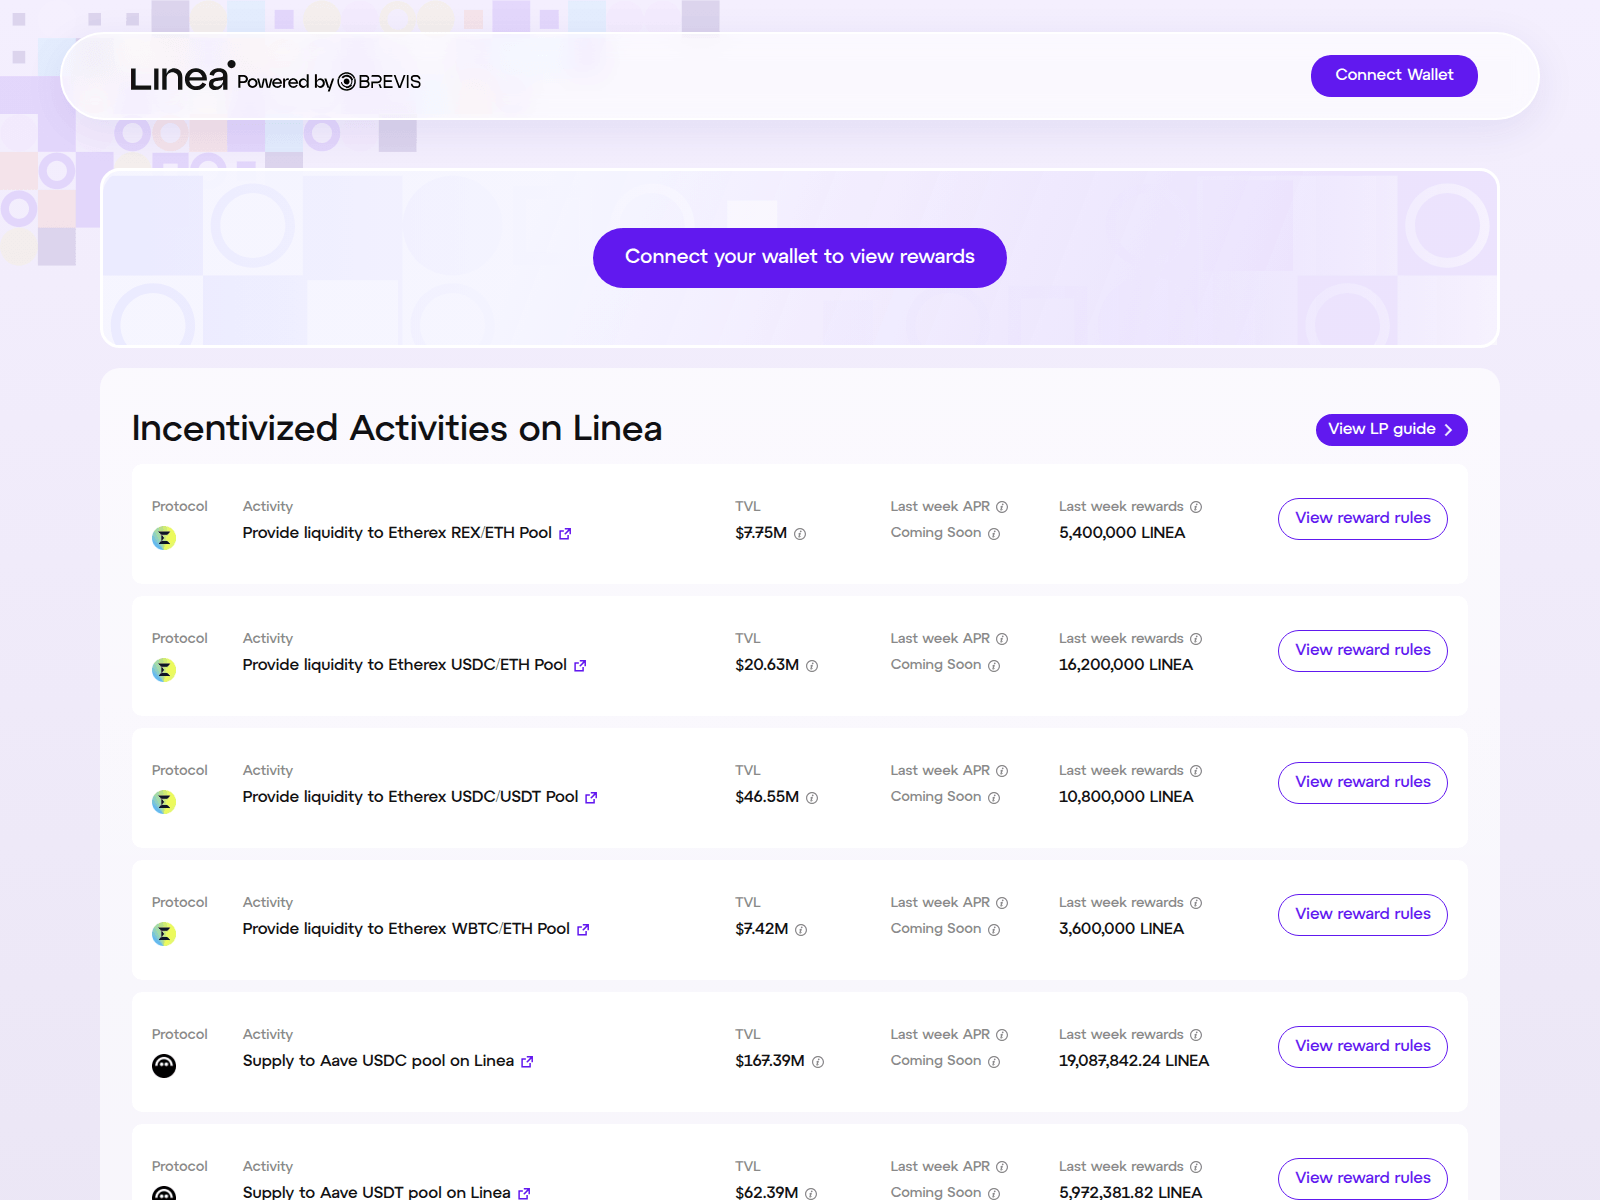Click Last week rewards info icon, REX/ETH row
This screenshot has width=1600, height=1200.
pos(1196,507)
